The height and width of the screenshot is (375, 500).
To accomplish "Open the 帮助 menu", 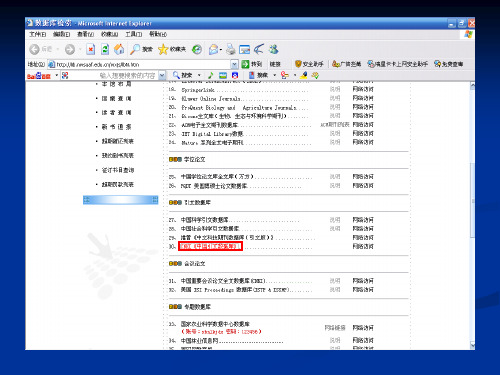I will point(158,34).
